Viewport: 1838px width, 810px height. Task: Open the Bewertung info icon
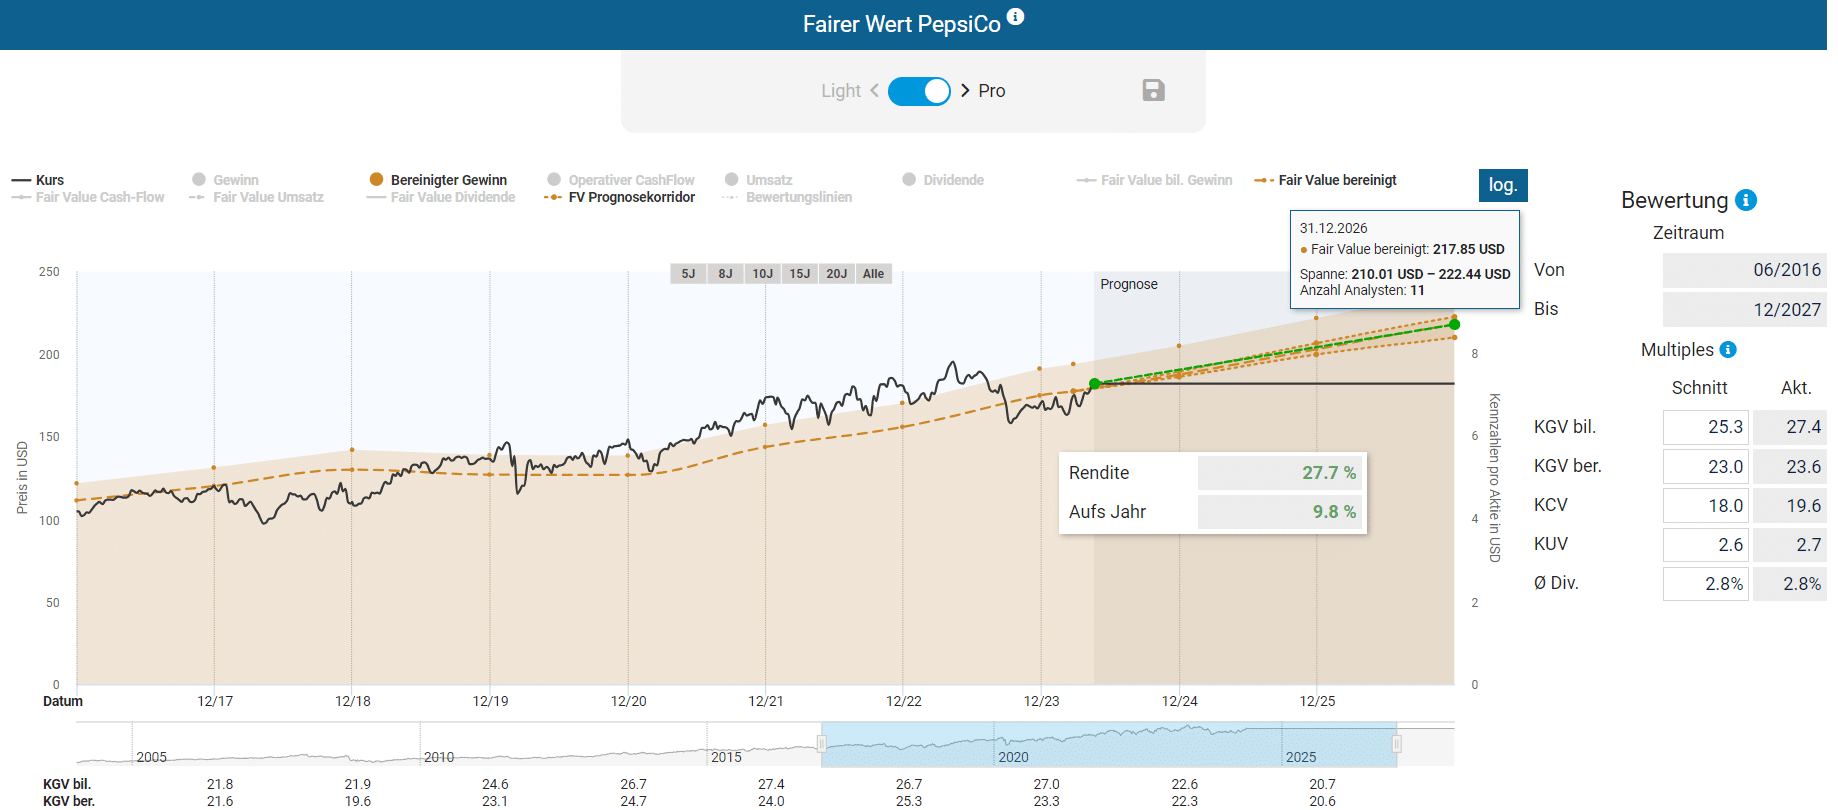pyautogui.click(x=1746, y=200)
